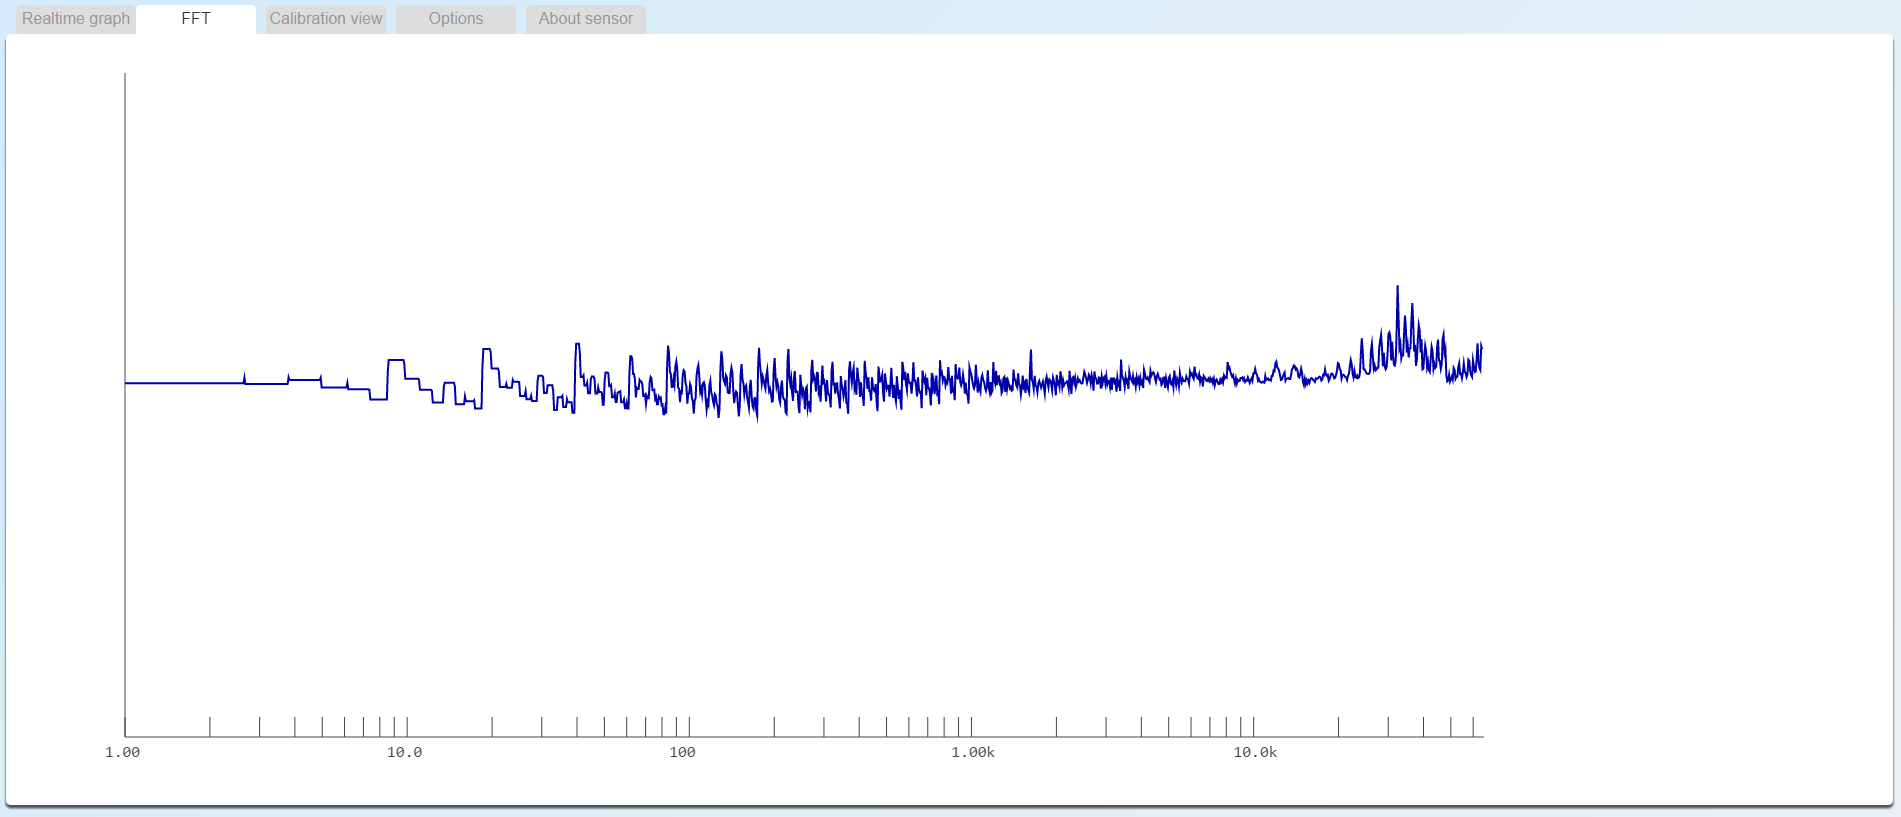Click the 1.00 frequency axis label
The width and height of the screenshot is (1901, 817).
123,753
